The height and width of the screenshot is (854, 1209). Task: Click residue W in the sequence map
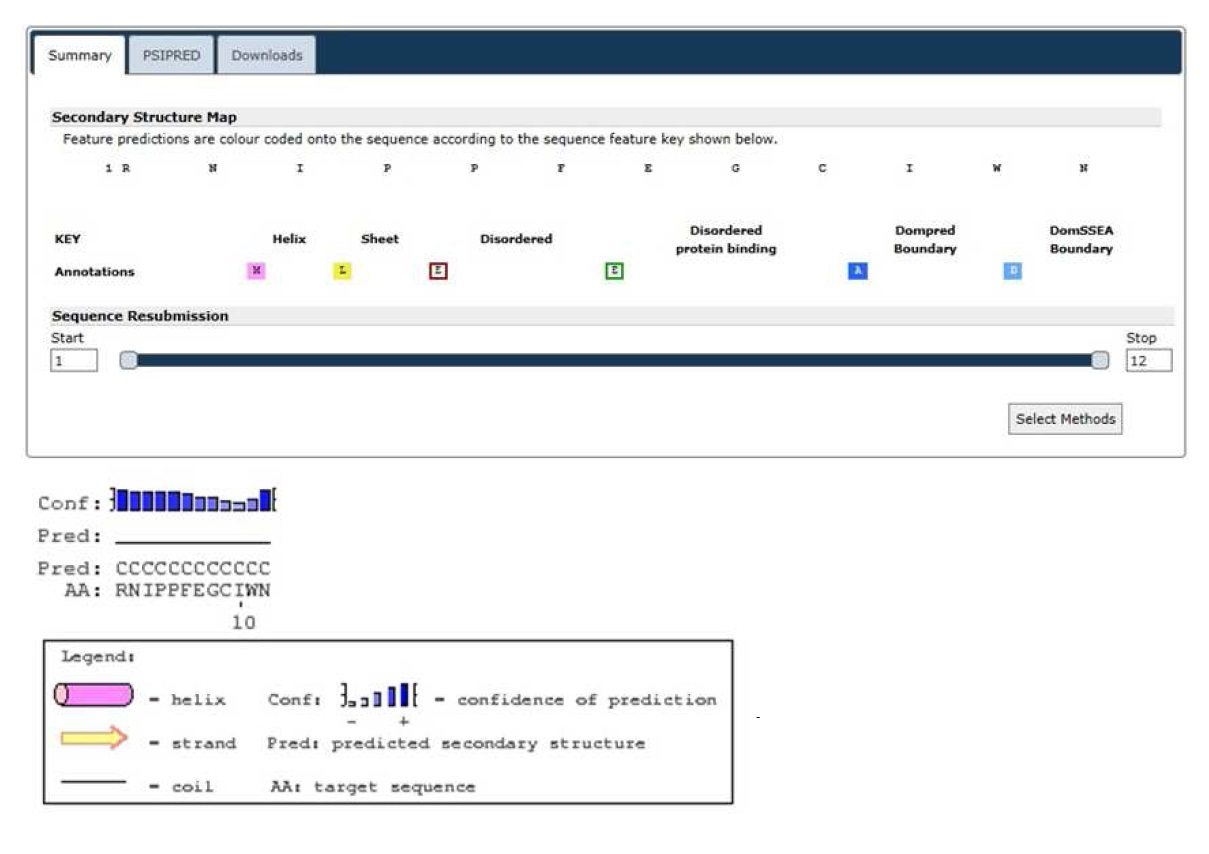[x=996, y=169]
